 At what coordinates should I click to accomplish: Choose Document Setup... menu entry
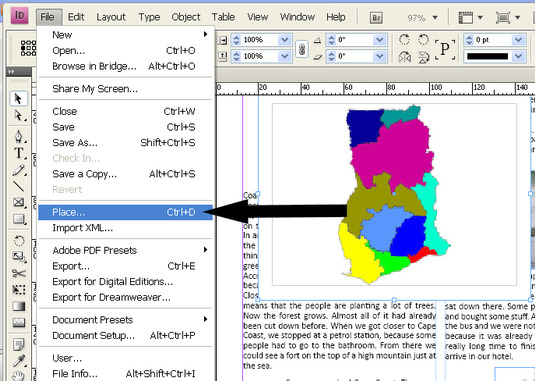click(x=126, y=336)
